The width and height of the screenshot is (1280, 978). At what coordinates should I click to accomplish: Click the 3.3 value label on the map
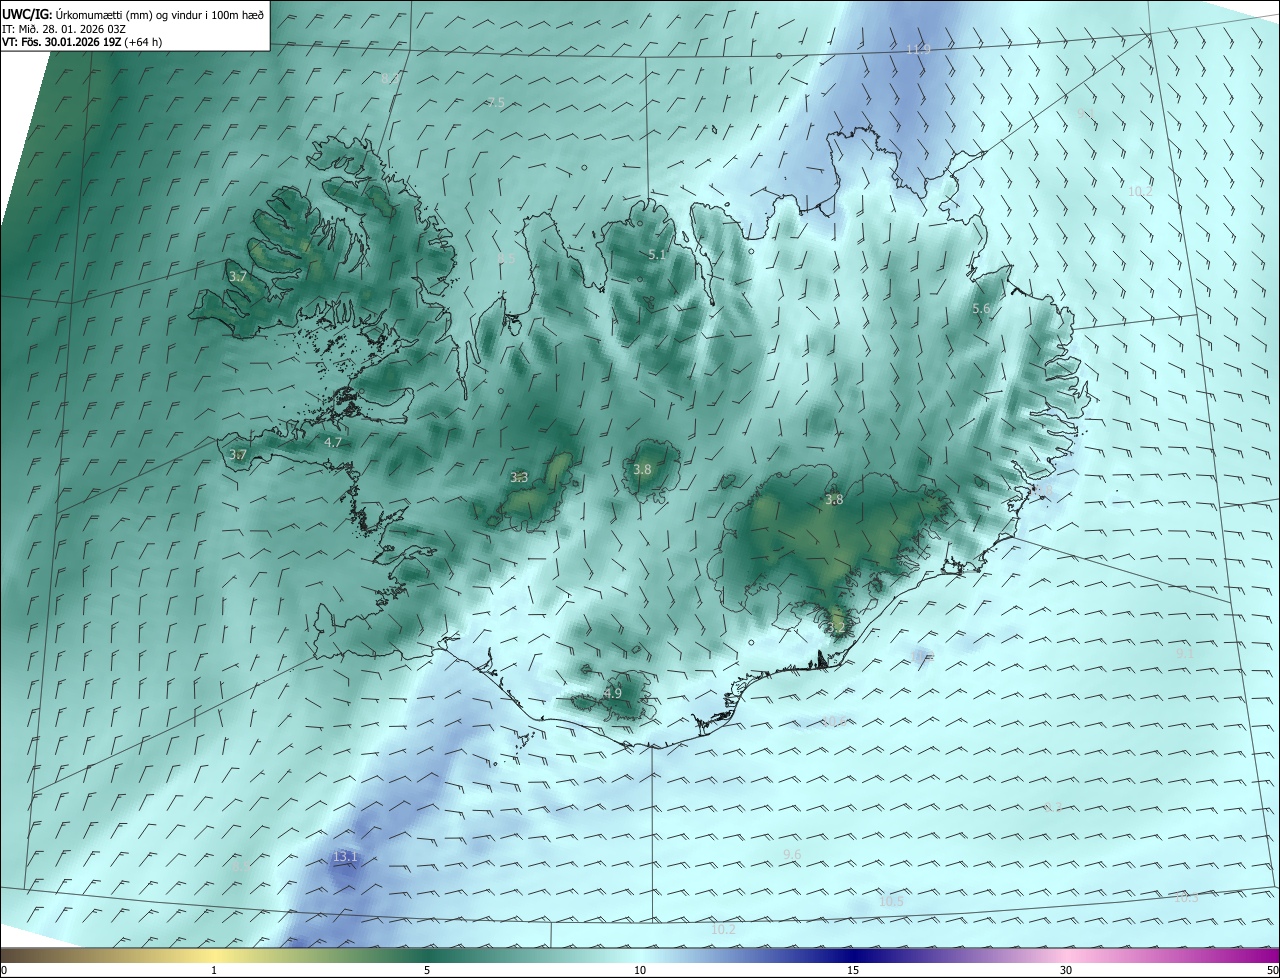coord(519,478)
